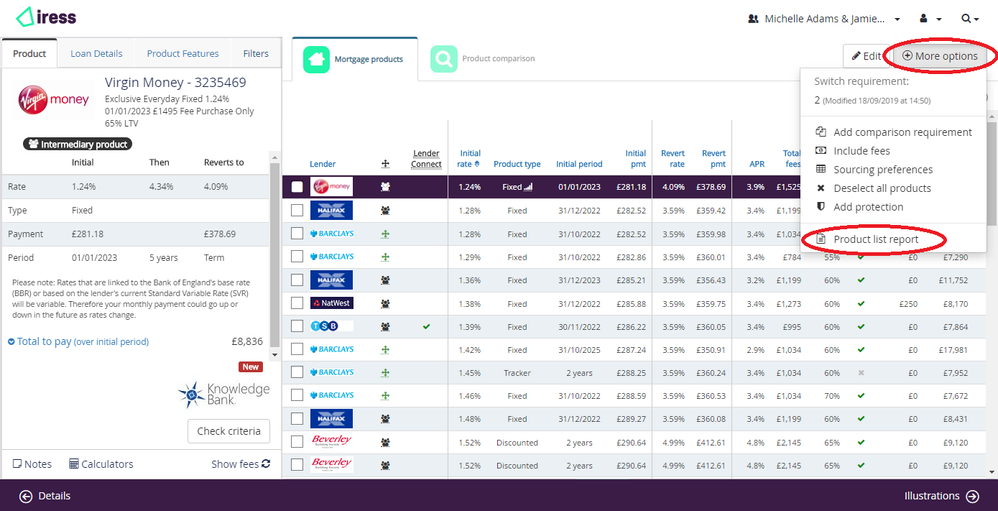The width and height of the screenshot is (998, 511).
Task: Sort by Initial period column header
Action: click(x=579, y=164)
